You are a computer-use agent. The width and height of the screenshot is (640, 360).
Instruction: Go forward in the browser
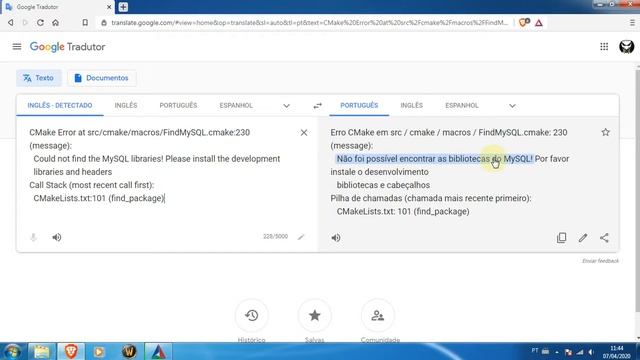point(25,23)
